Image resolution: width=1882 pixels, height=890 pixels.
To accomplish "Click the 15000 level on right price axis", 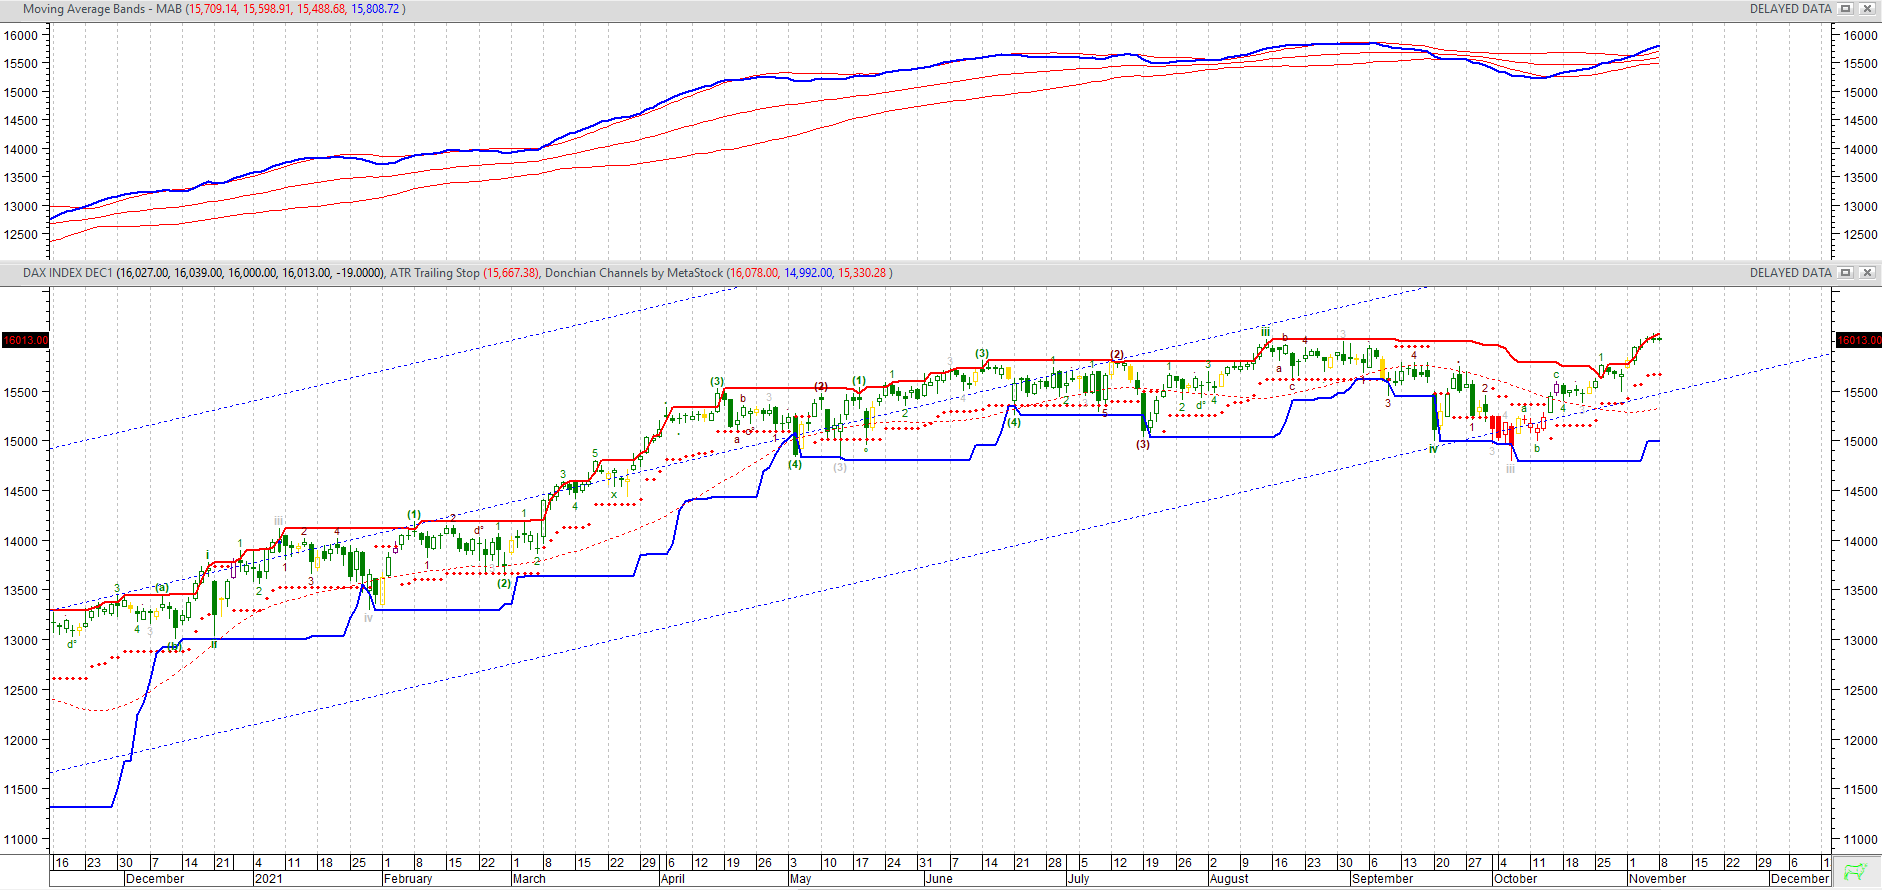I will (1860, 441).
